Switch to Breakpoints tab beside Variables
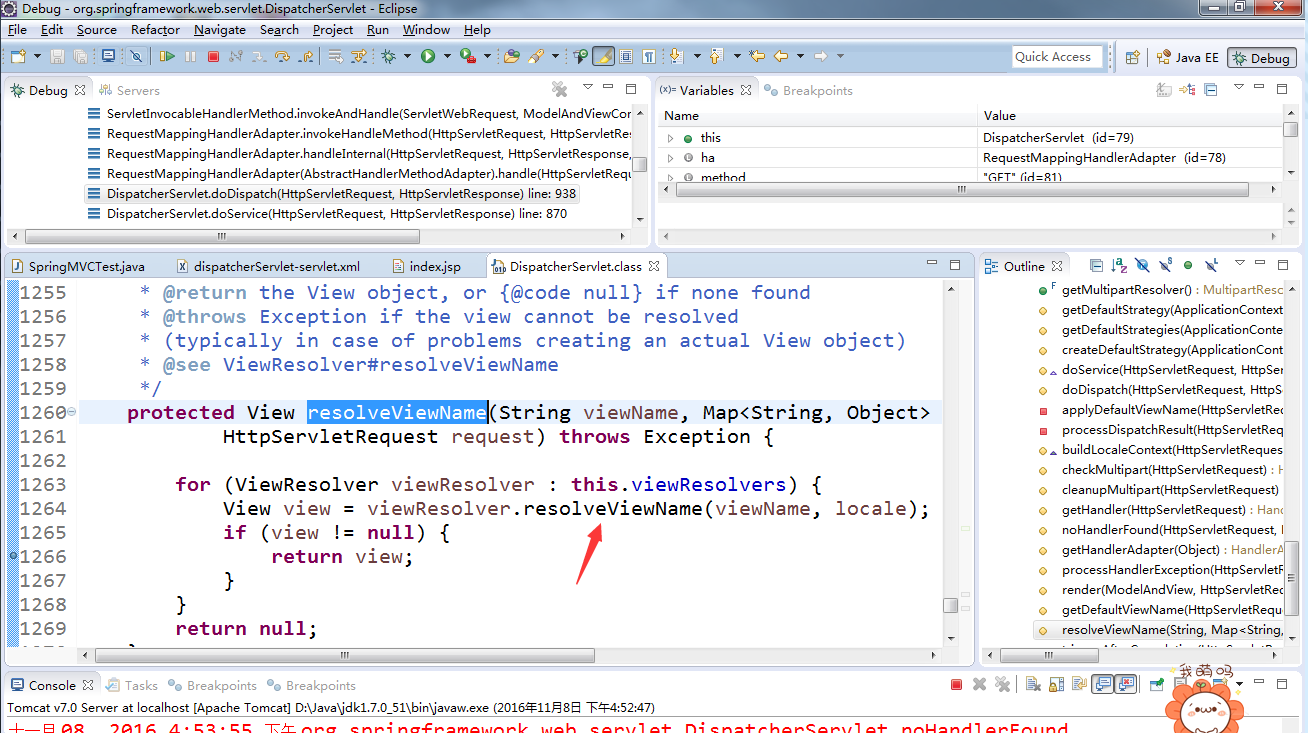Image resolution: width=1308 pixels, height=733 pixels. tap(808, 90)
